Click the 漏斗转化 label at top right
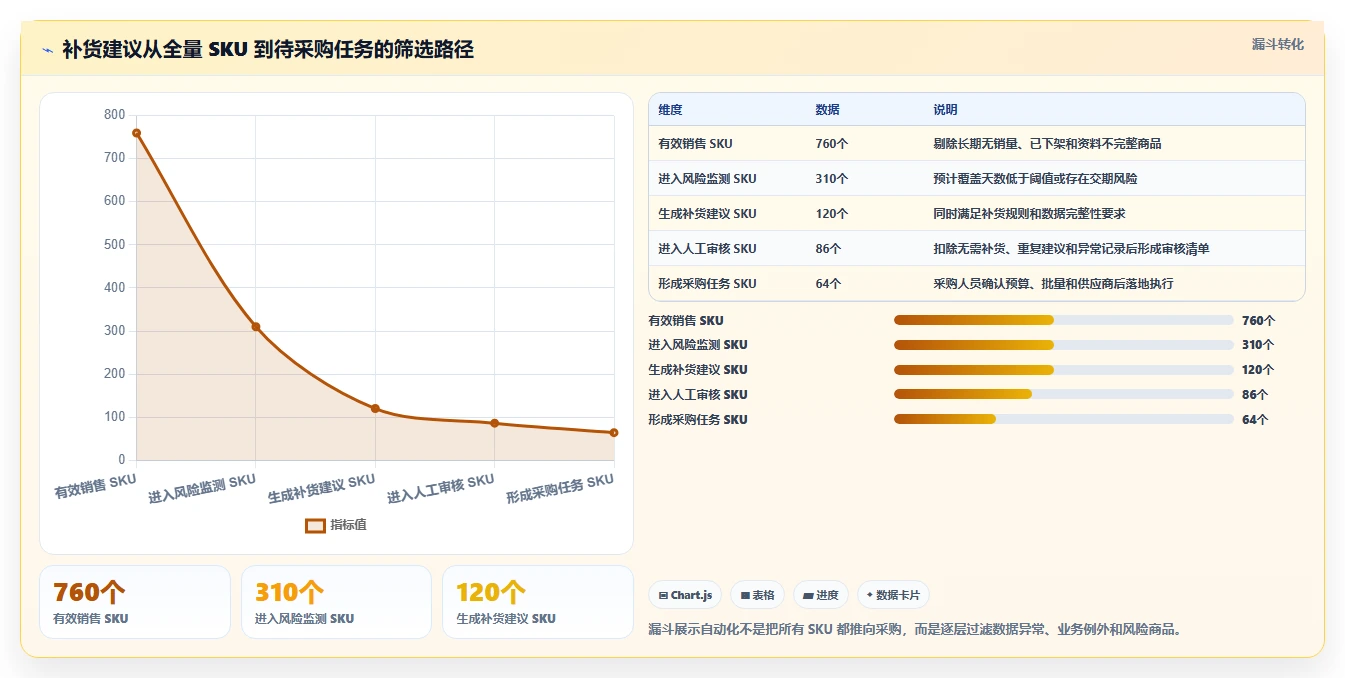Image resolution: width=1345 pixels, height=678 pixels. tap(1277, 45)
